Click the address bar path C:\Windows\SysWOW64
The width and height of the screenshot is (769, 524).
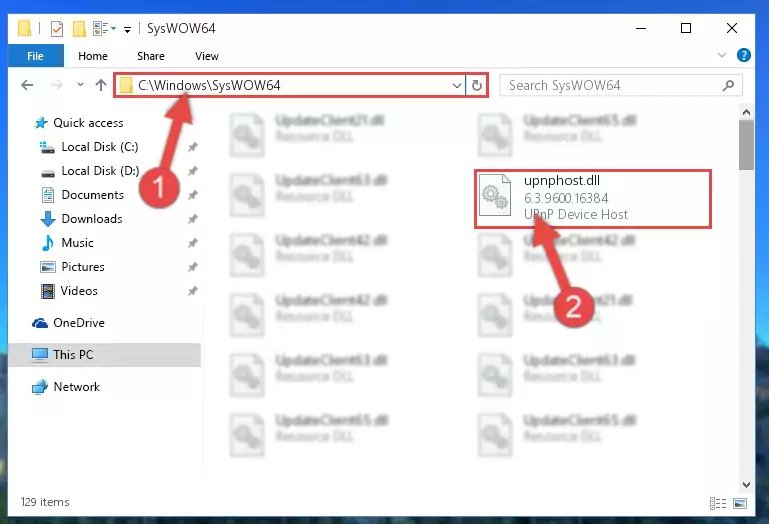(209, 85)
